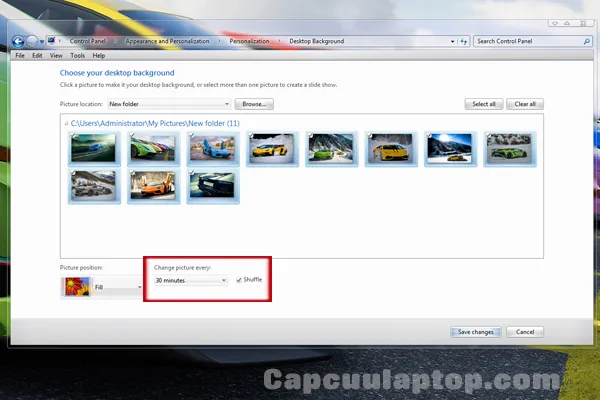Screen dimensions: 600x400
Task: Click the Forward navigation arrow
Action: pyautogui.click(x=32, y=41)
